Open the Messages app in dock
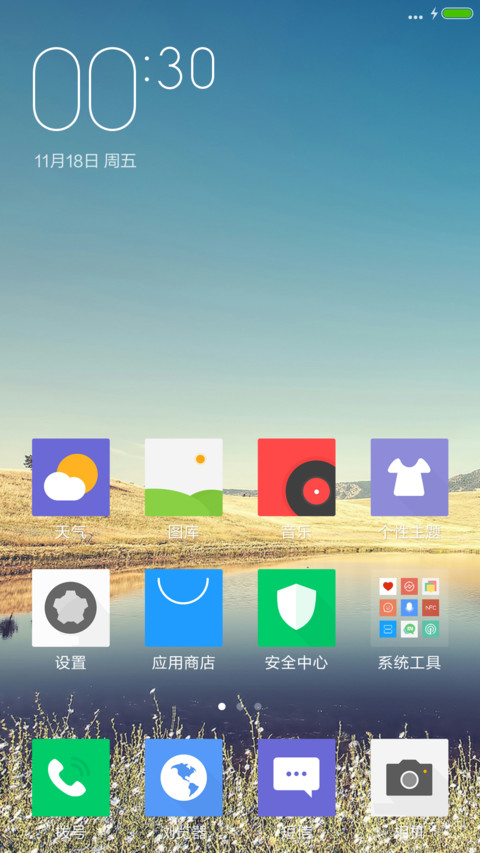The image size is (480, 853). (x=297, y=777)
